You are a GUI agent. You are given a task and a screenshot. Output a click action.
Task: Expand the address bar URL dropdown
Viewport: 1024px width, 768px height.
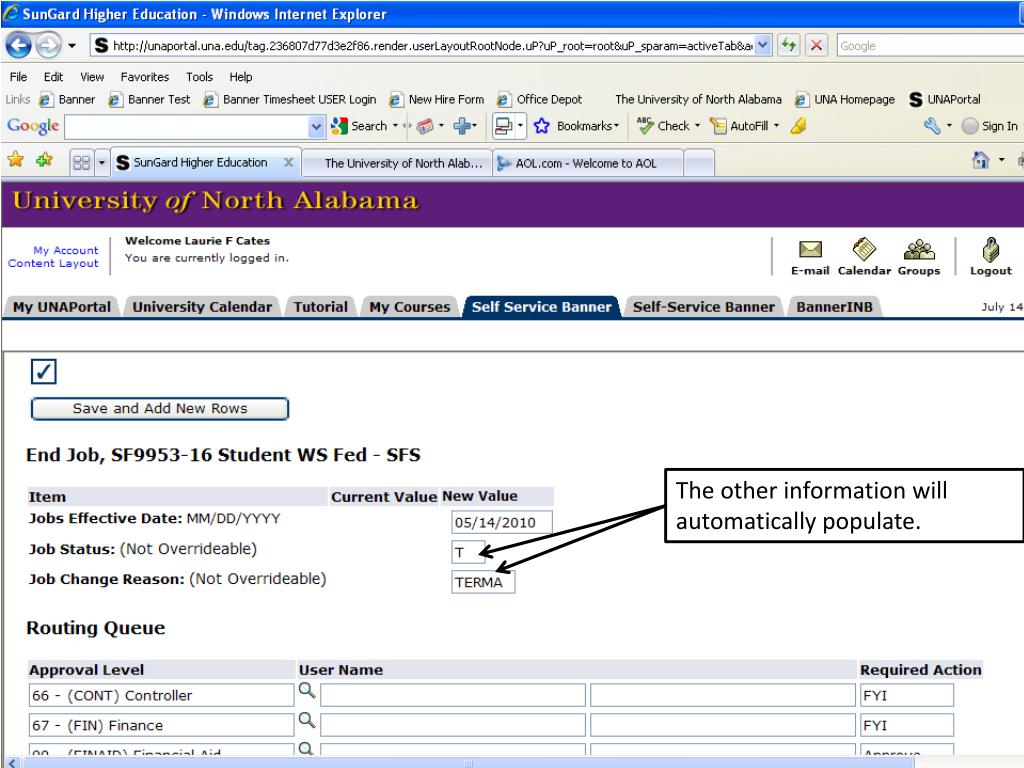(x=763, y=45)
